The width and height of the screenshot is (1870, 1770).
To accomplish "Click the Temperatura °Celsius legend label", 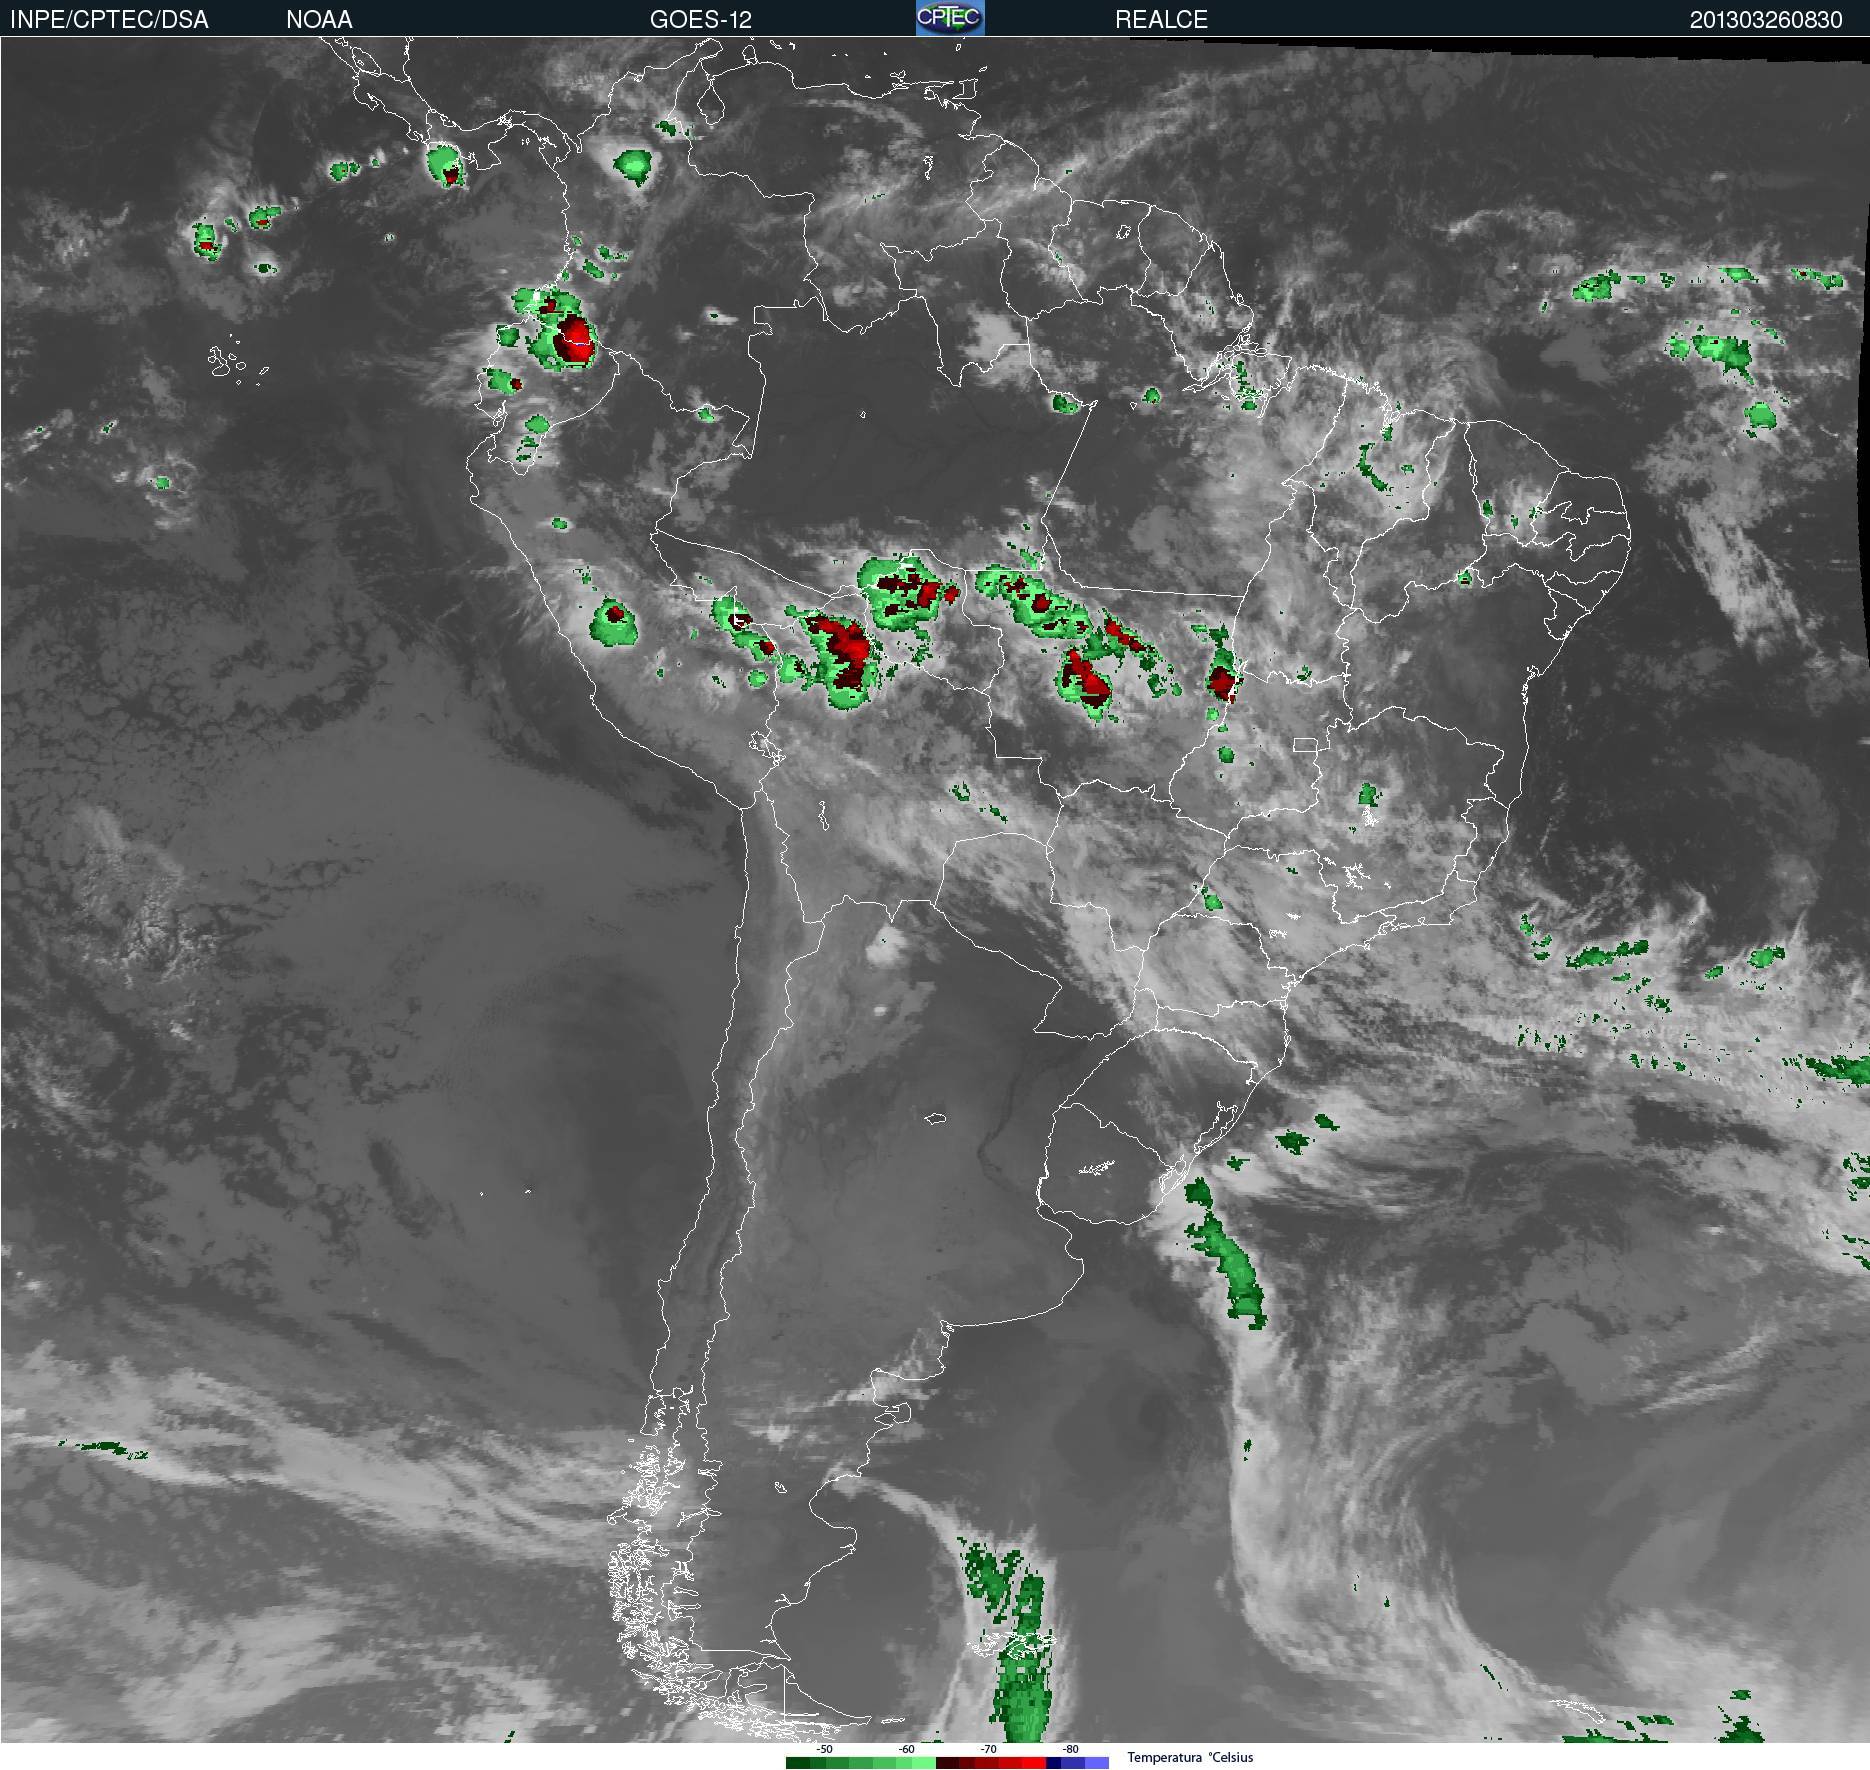I will [1190, 1757].
